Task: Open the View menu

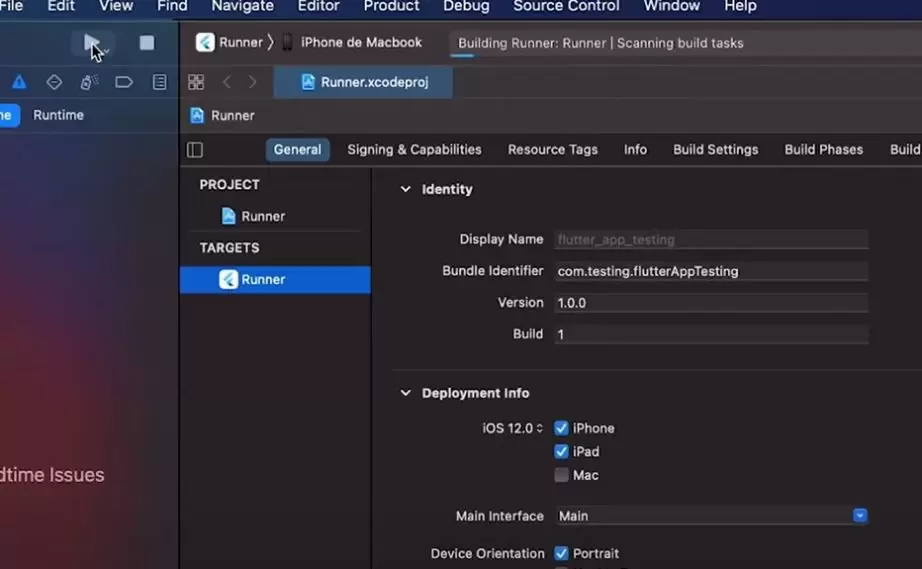Action: coord(116,6)
